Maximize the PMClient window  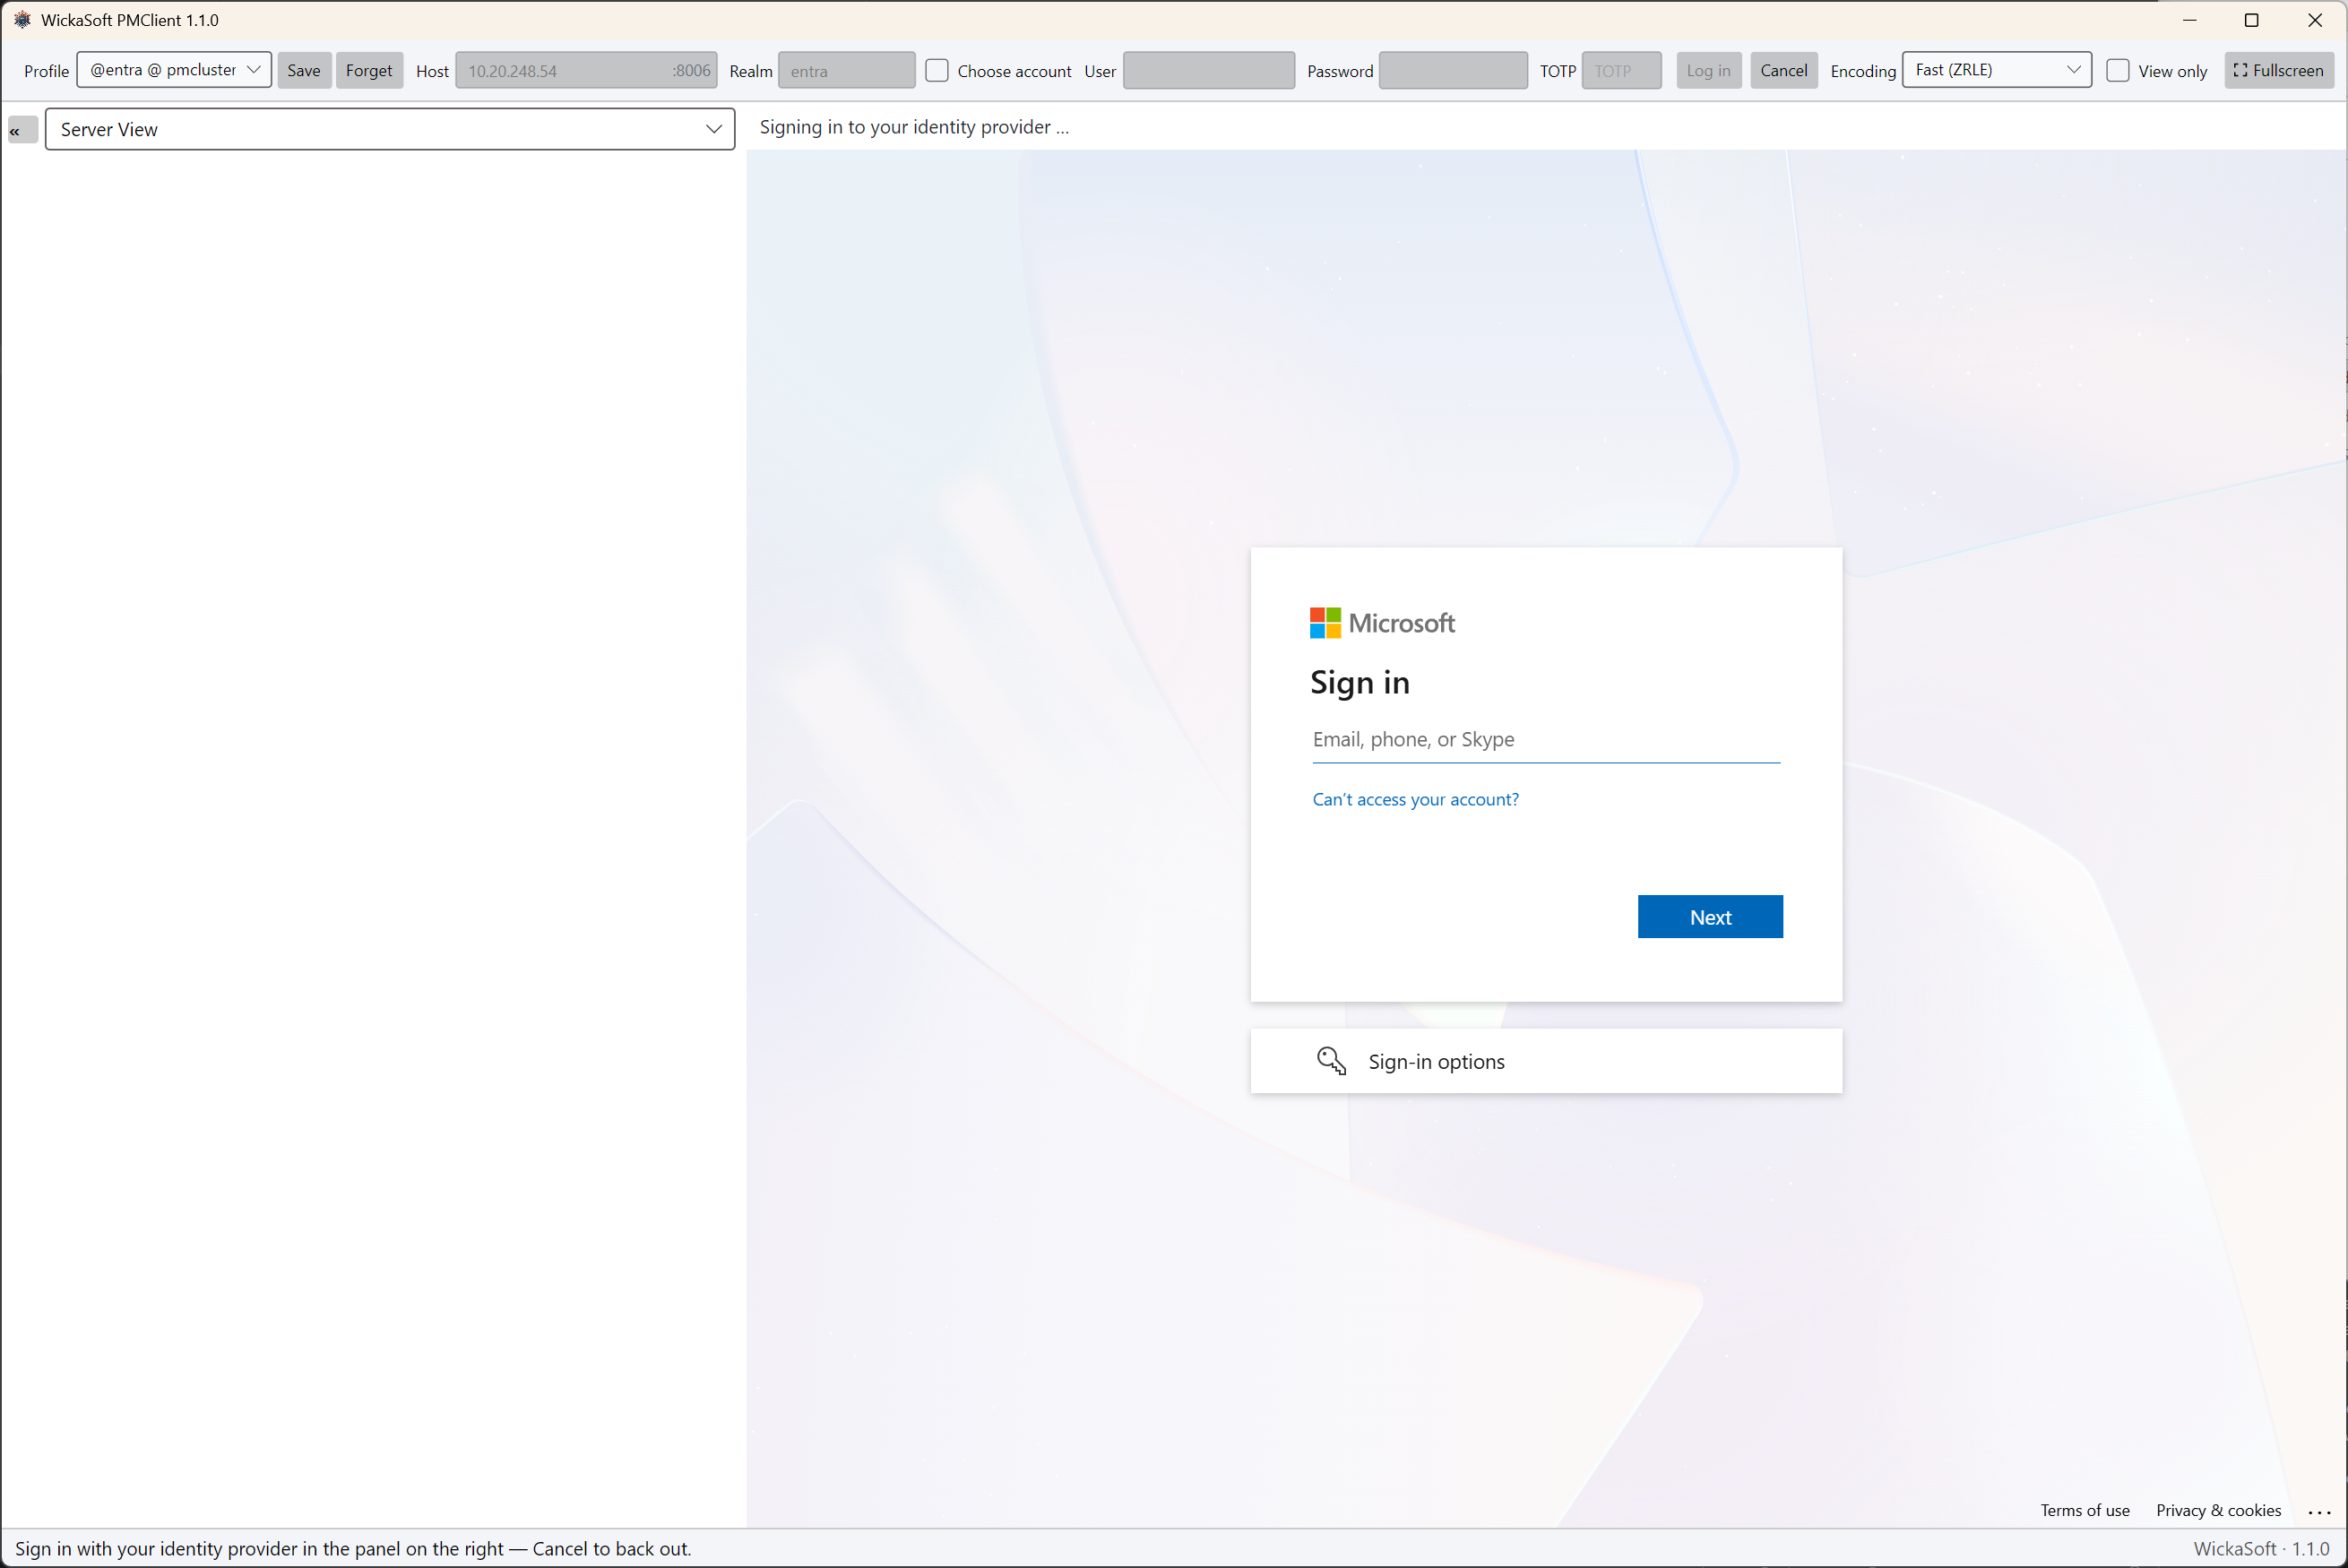pos(2251,20)
